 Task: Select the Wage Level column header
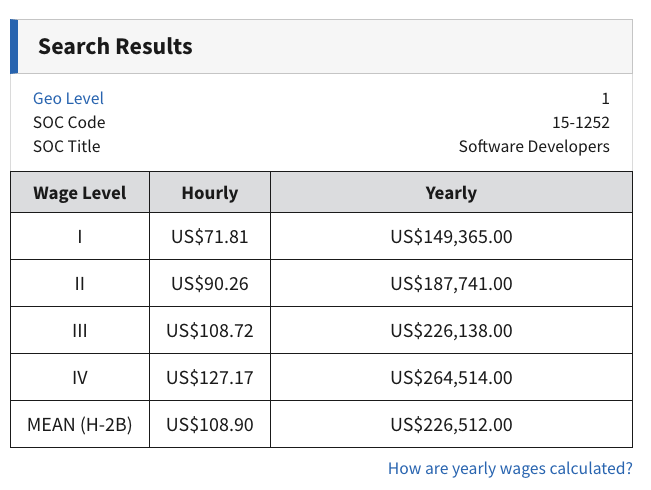[x=80, y=193]
